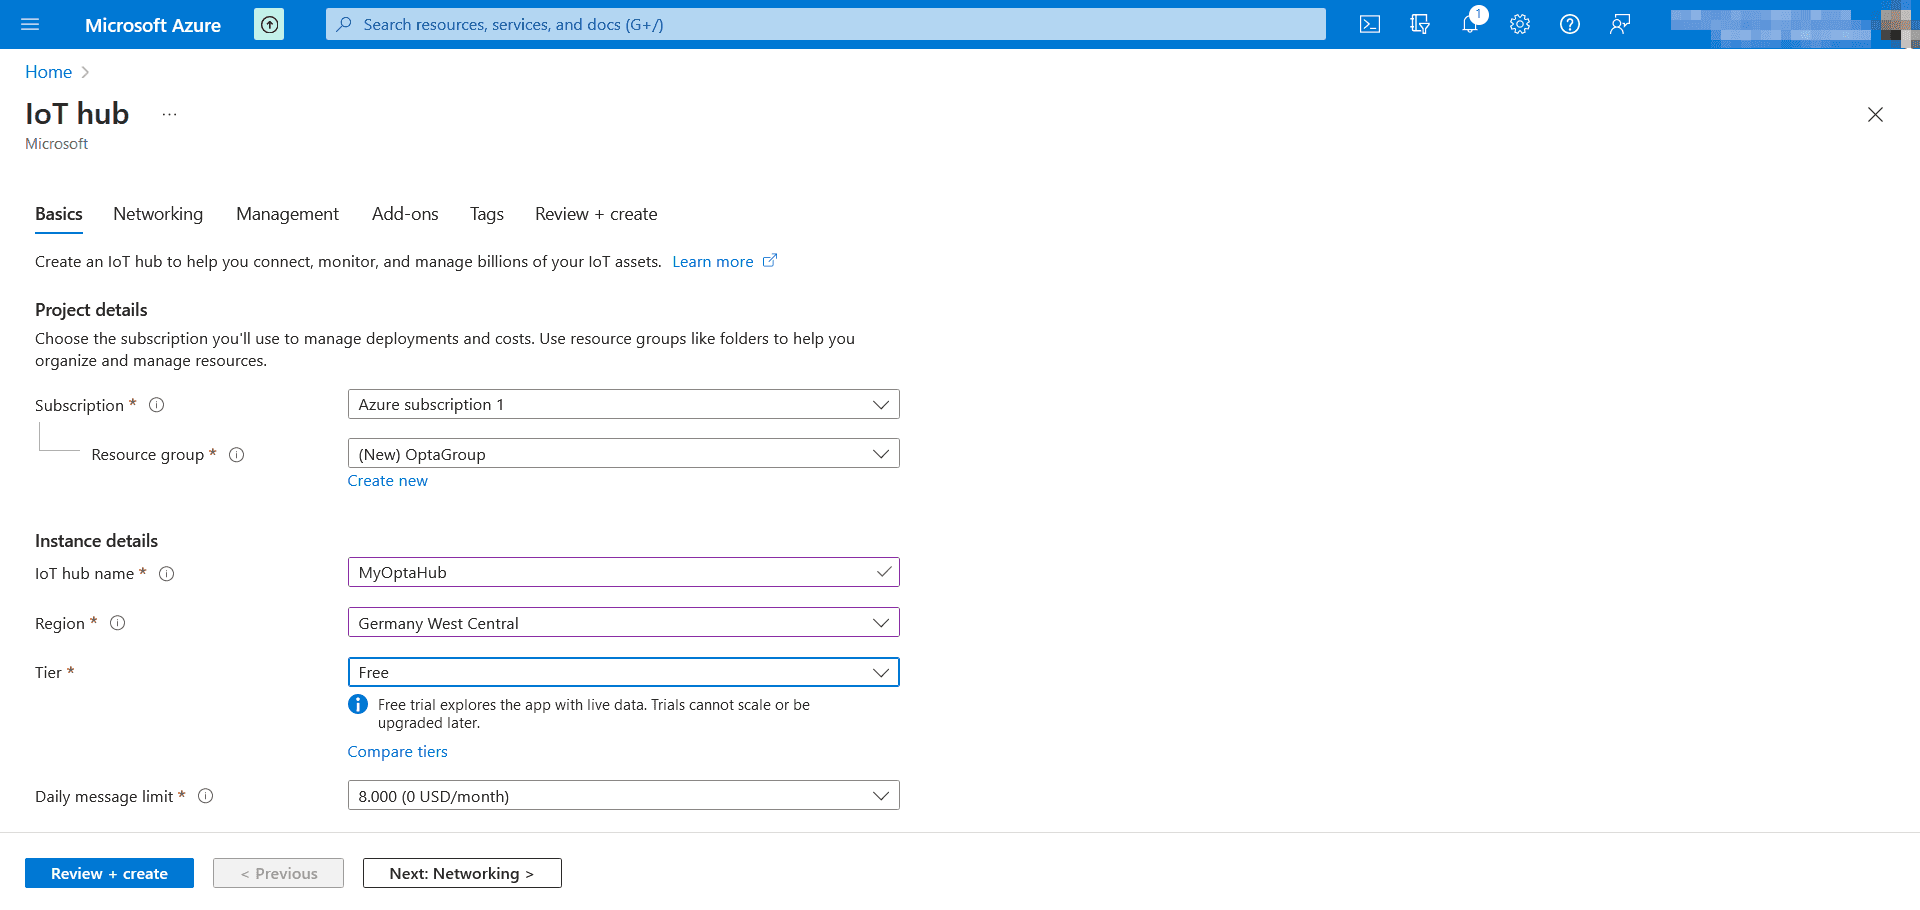The image size is (1920, 910).
Task: Switch to the Tags tab
Action: pos(486,214)
